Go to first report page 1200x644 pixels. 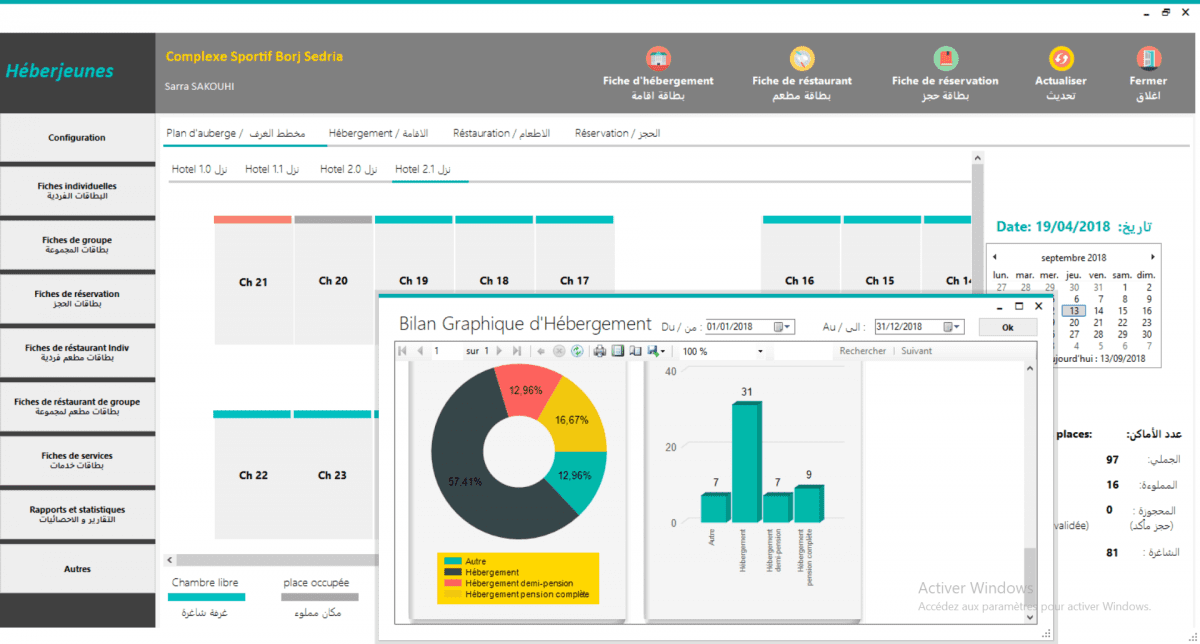pyautogui.click(x=403, y=351)
